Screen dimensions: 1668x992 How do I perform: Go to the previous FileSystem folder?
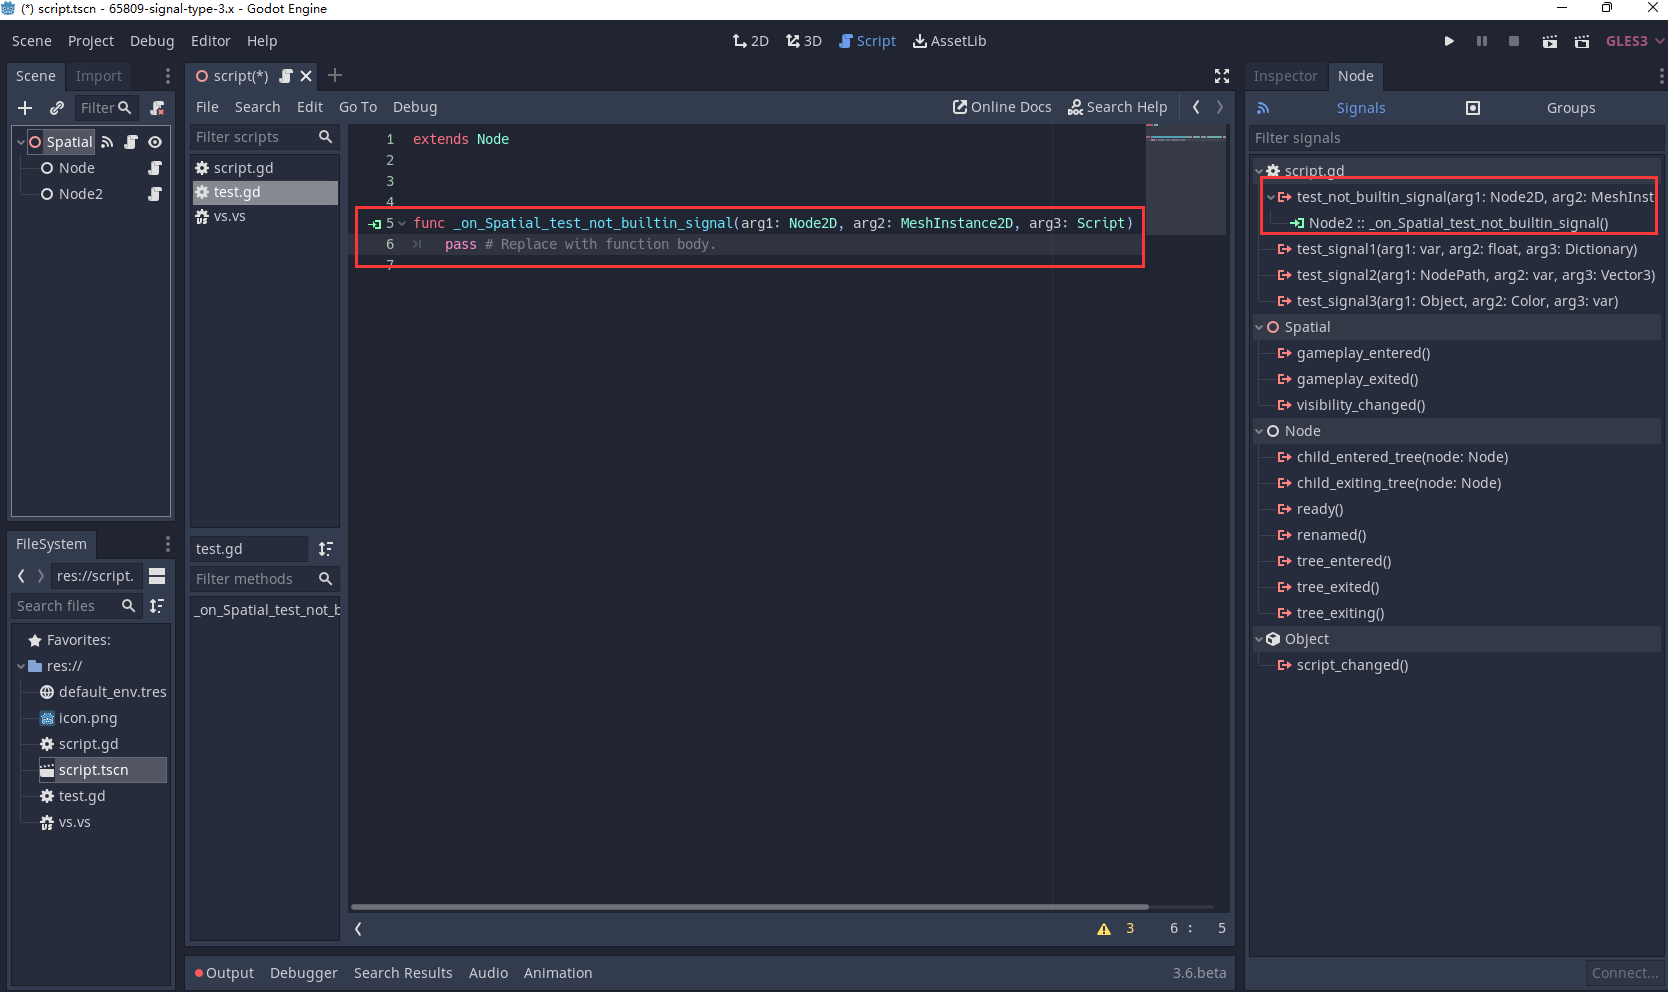tap(21, 576)
